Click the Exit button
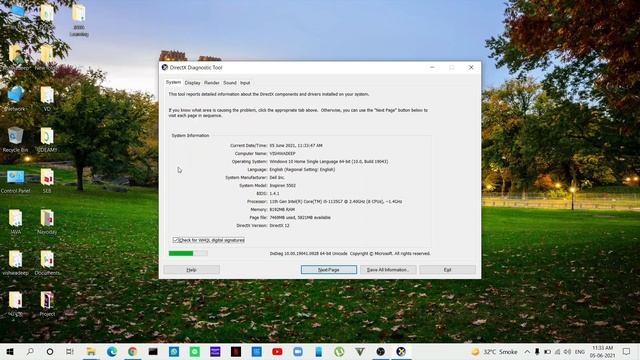The width and height of the screenshot is (640, 360). coord(447,270)
